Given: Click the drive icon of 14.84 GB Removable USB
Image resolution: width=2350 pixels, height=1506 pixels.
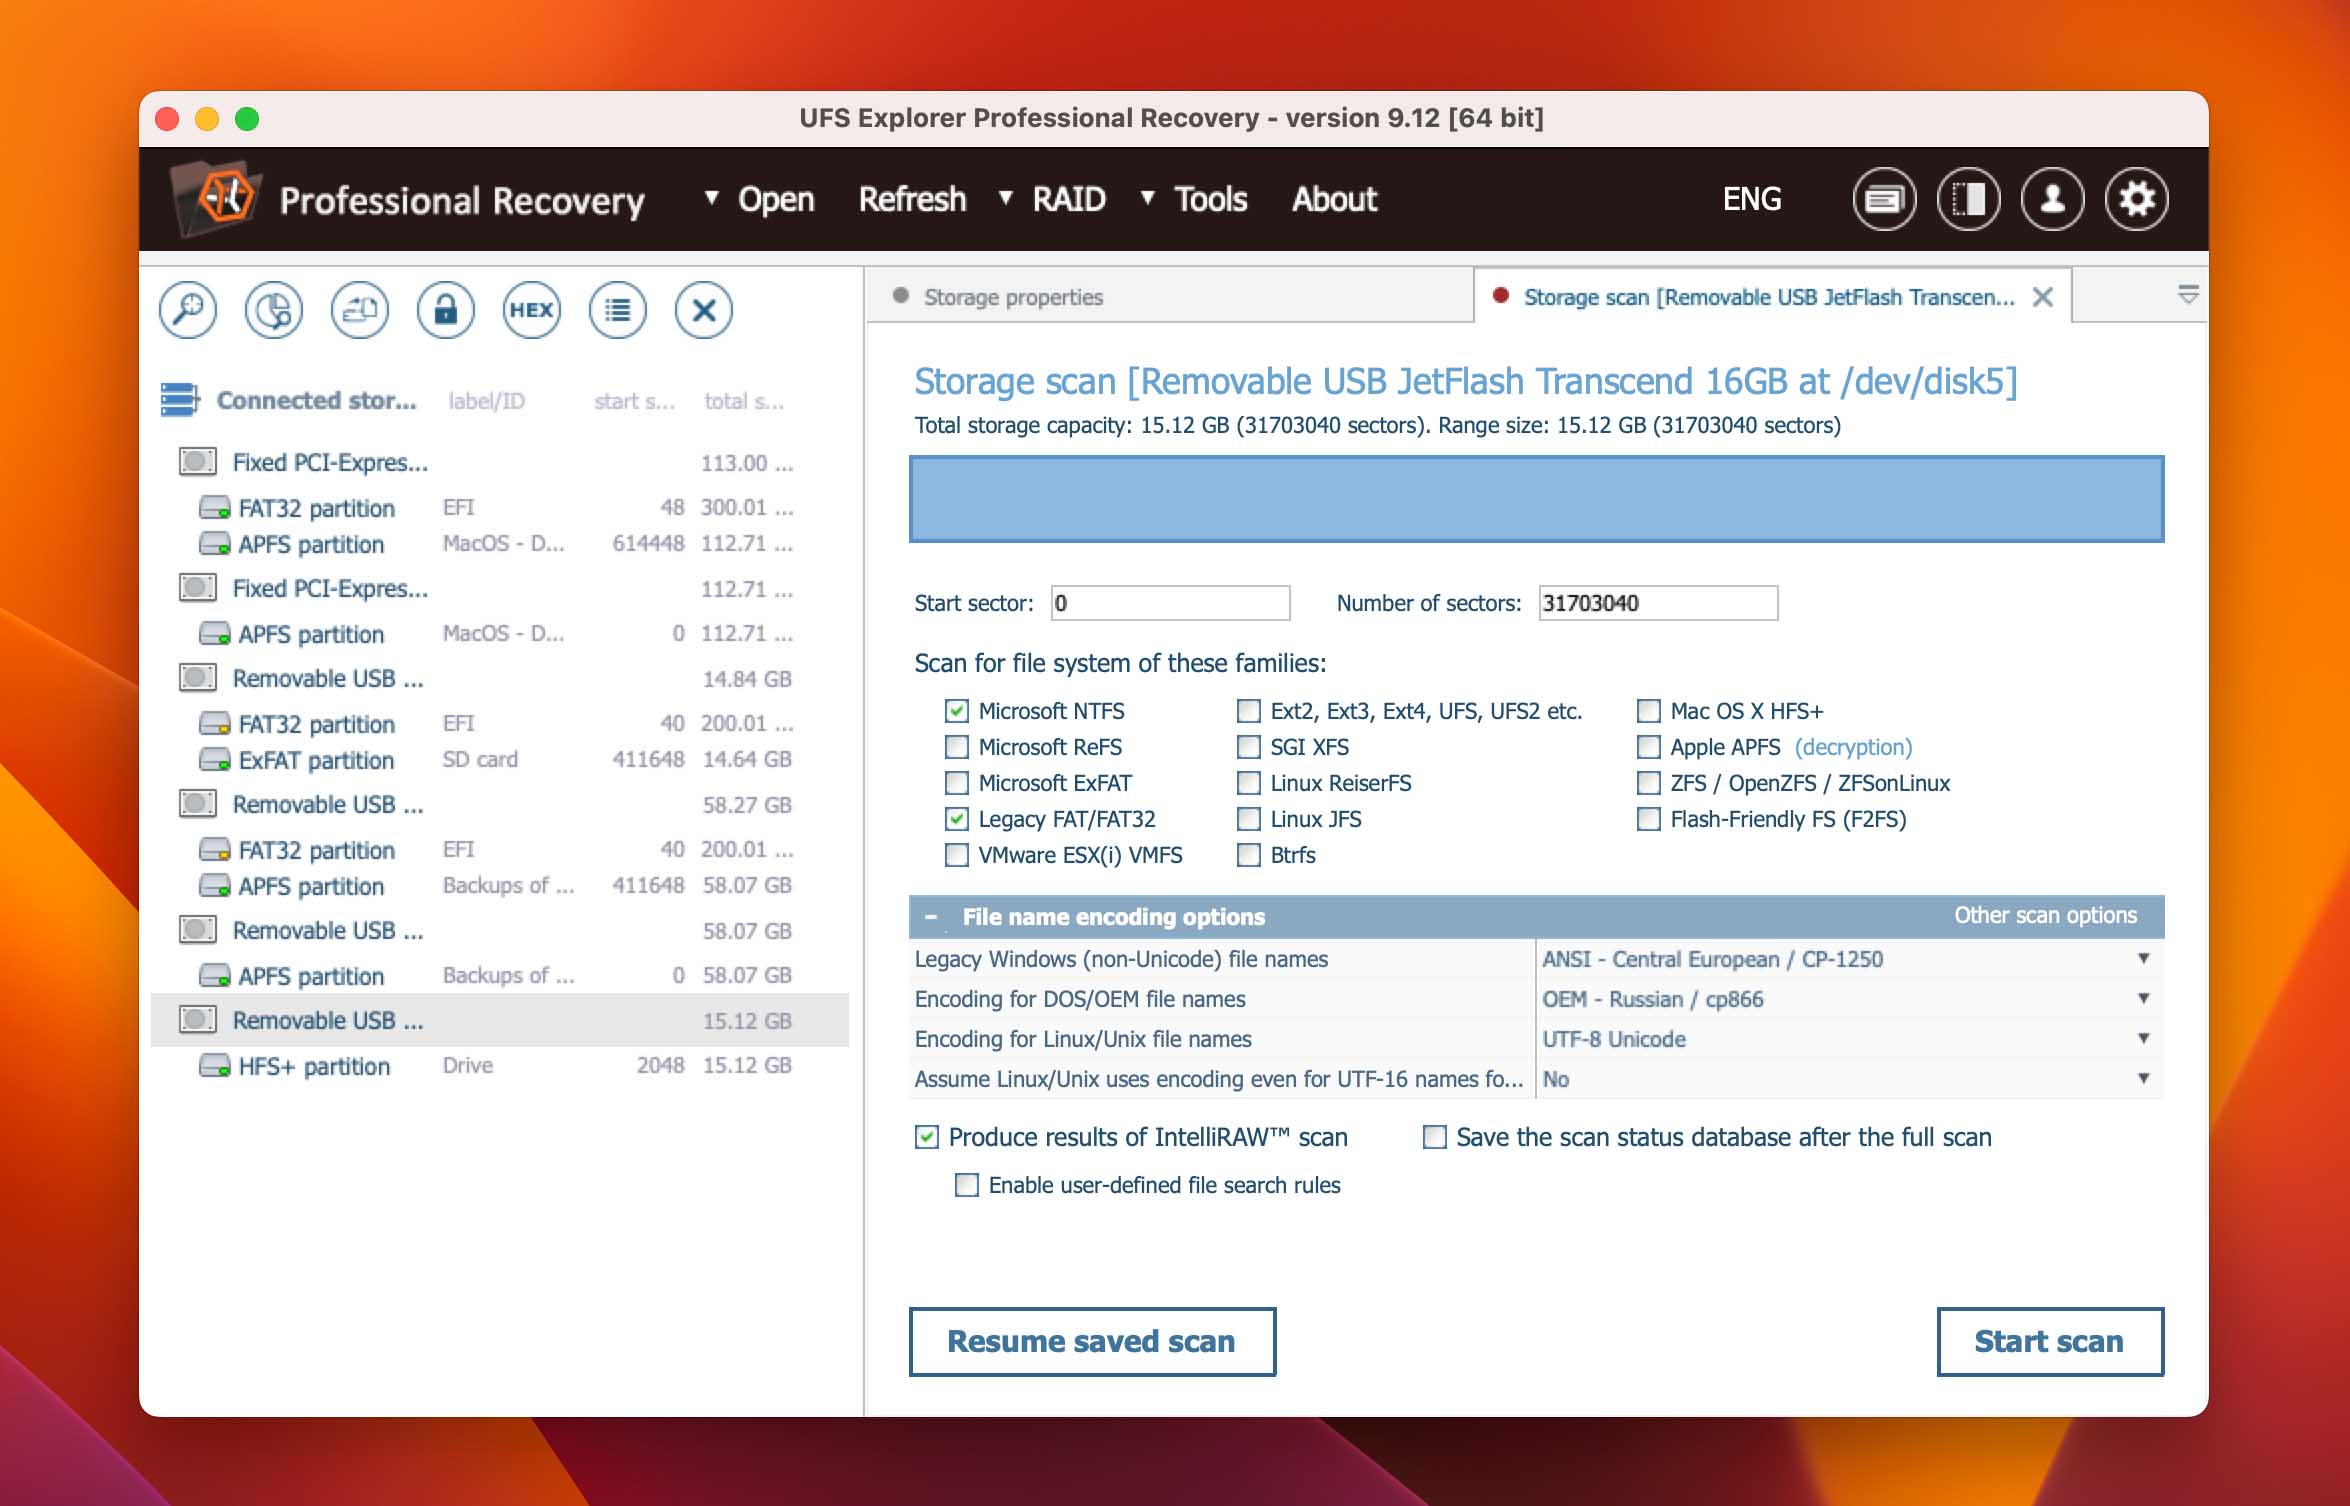Looking at the screenshot, I should [x=197, y=678].
